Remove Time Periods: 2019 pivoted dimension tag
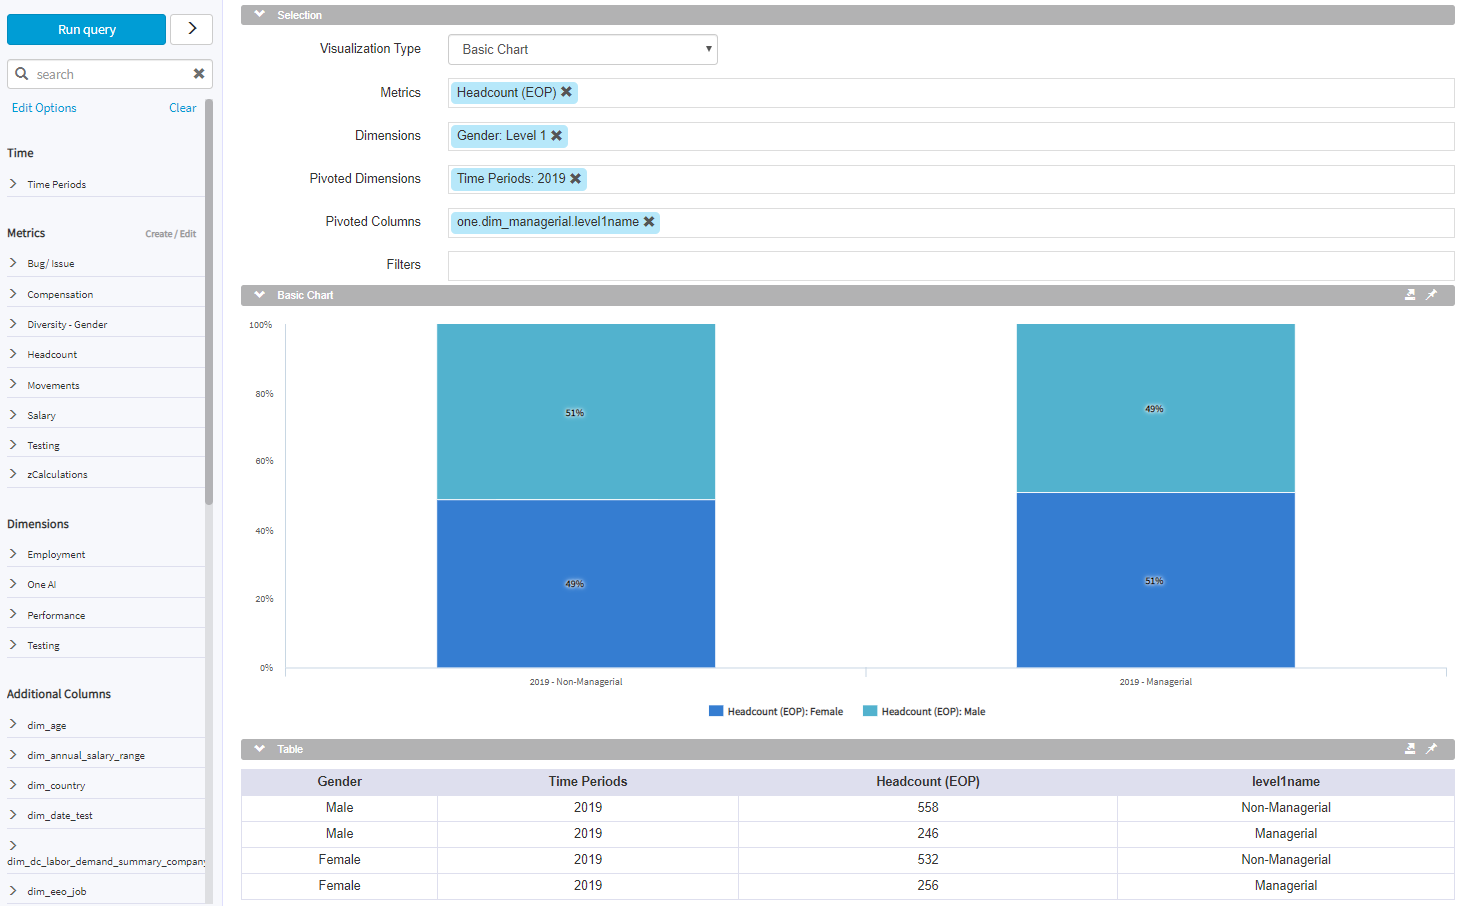The image size is (1470, 906). pos(575,178)
